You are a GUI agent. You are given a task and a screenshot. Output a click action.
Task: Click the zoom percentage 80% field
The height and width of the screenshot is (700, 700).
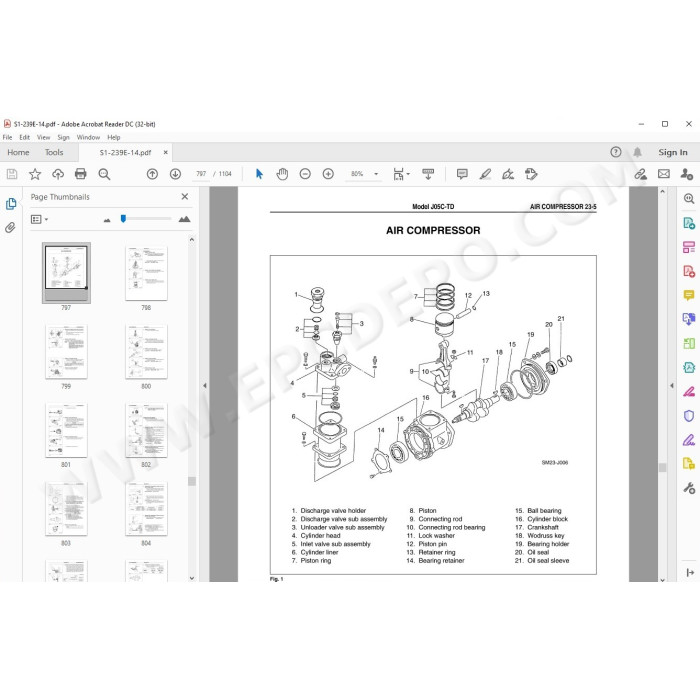pos(357,174)
